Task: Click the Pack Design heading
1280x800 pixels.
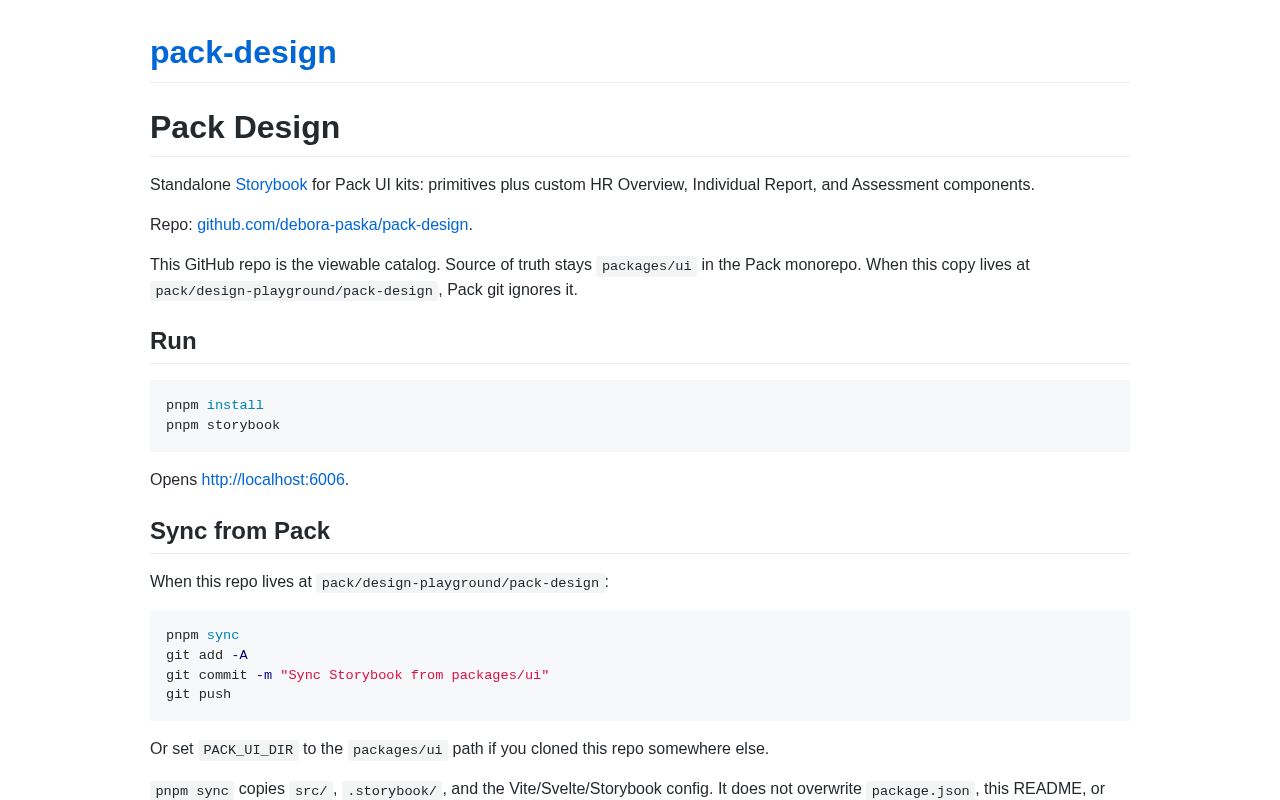Action: 245,127
